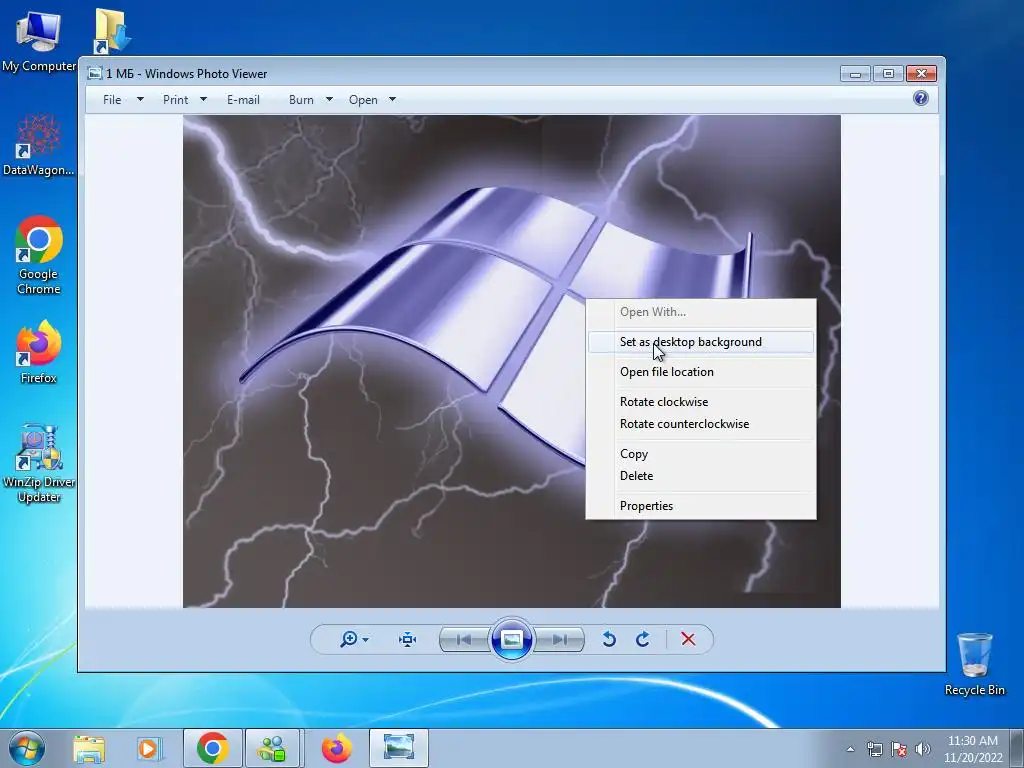This screenshot has width=1024, height=768.
Task: Click the network tray icon
Action: [x=874, y=749]
